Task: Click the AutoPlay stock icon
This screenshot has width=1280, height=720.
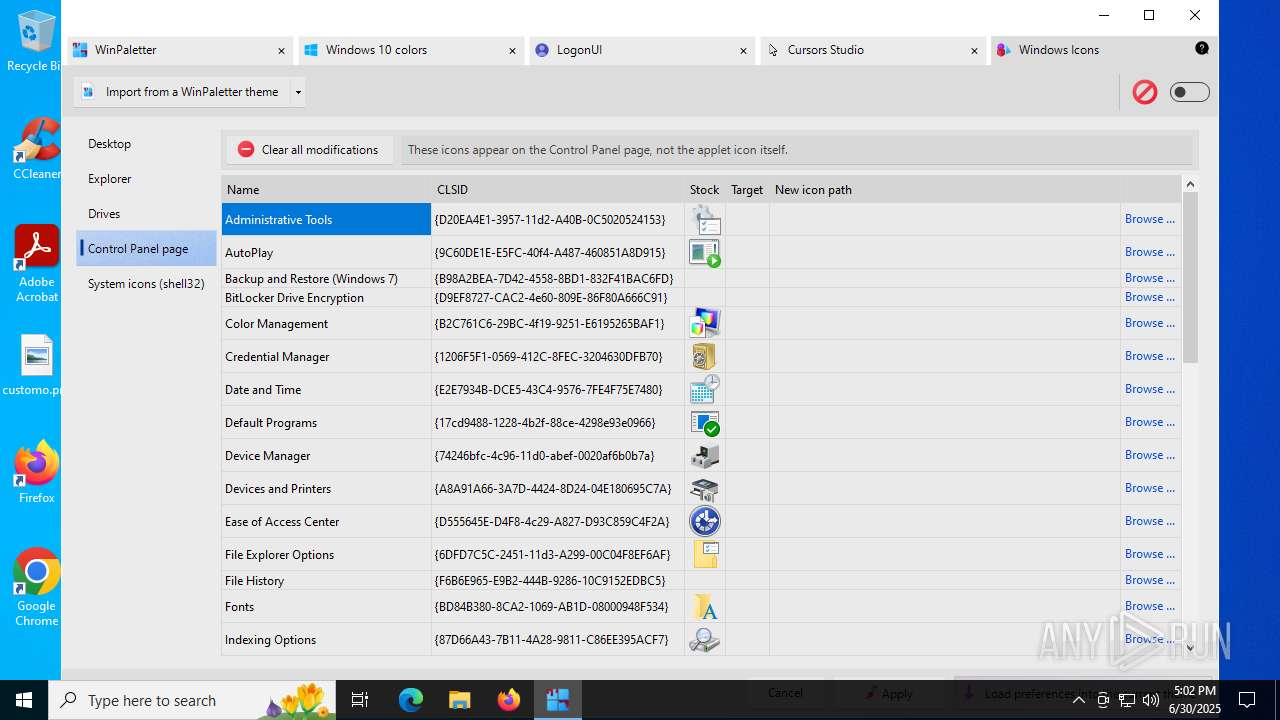Action: click(705, 252)
